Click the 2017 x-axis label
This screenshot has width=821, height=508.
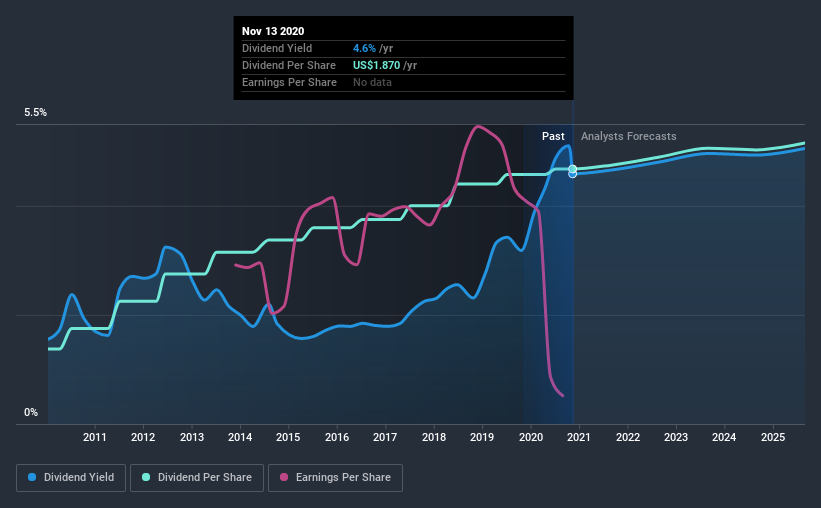coord(385,437)
